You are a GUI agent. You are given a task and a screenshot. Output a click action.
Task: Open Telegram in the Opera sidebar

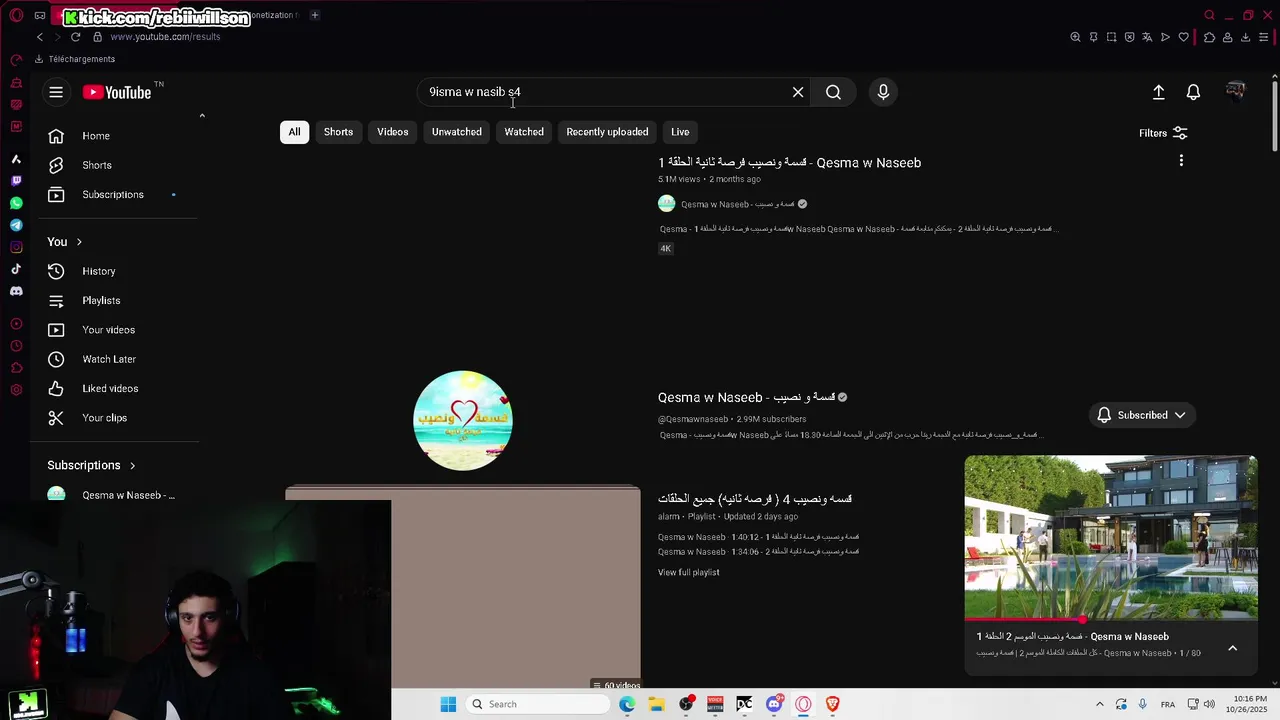point(16,225)
